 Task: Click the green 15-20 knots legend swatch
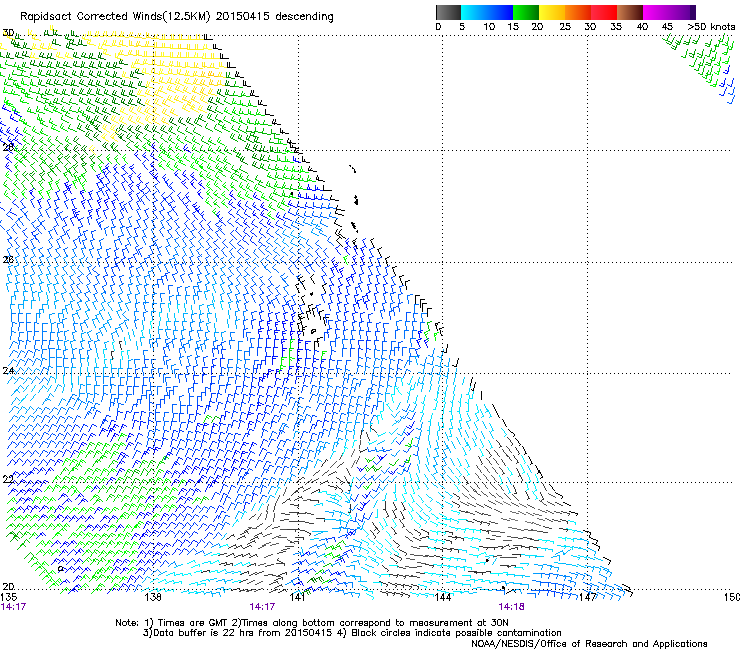point(526,12)
